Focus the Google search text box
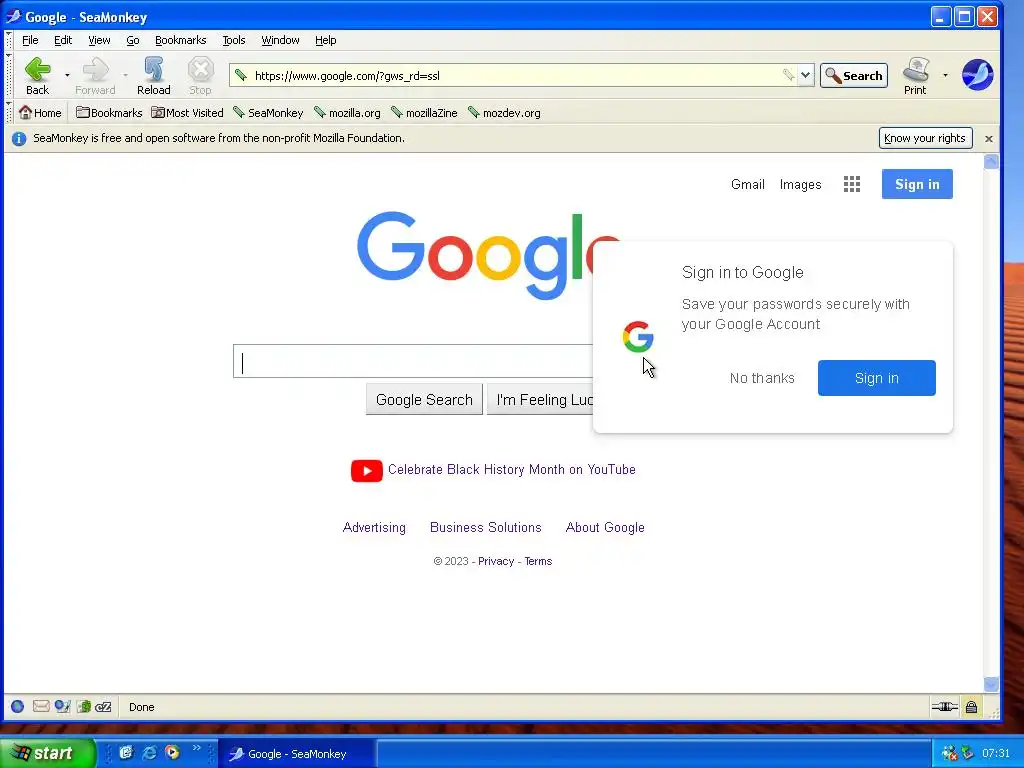The height and width of the screenshot is (768, 1024). click(413, 361)
